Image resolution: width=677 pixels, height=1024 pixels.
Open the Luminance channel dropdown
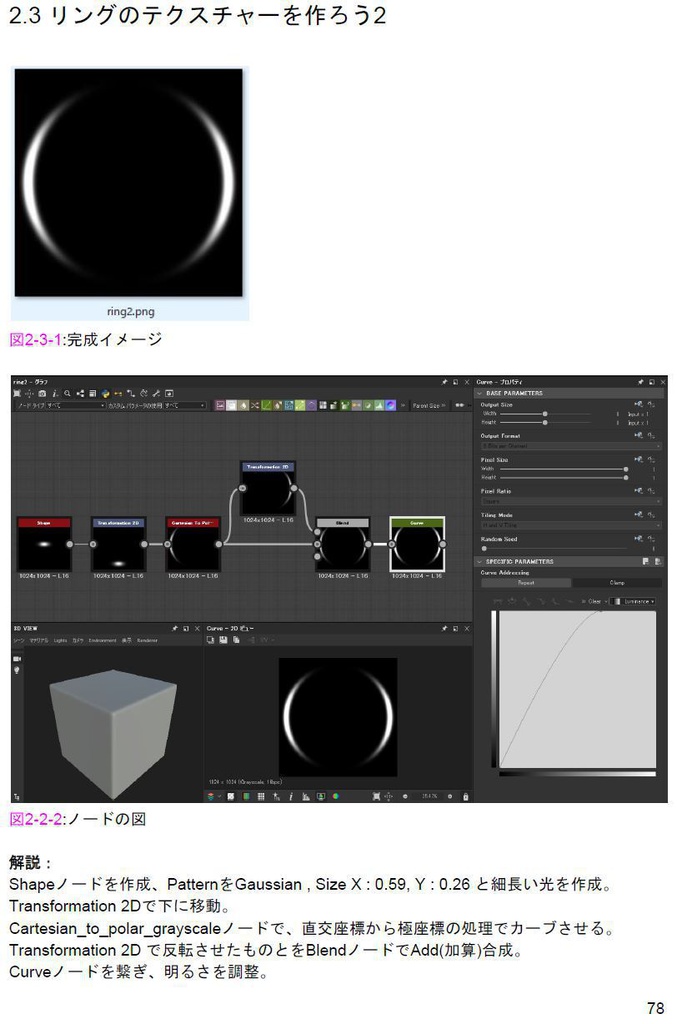(633, 601)
